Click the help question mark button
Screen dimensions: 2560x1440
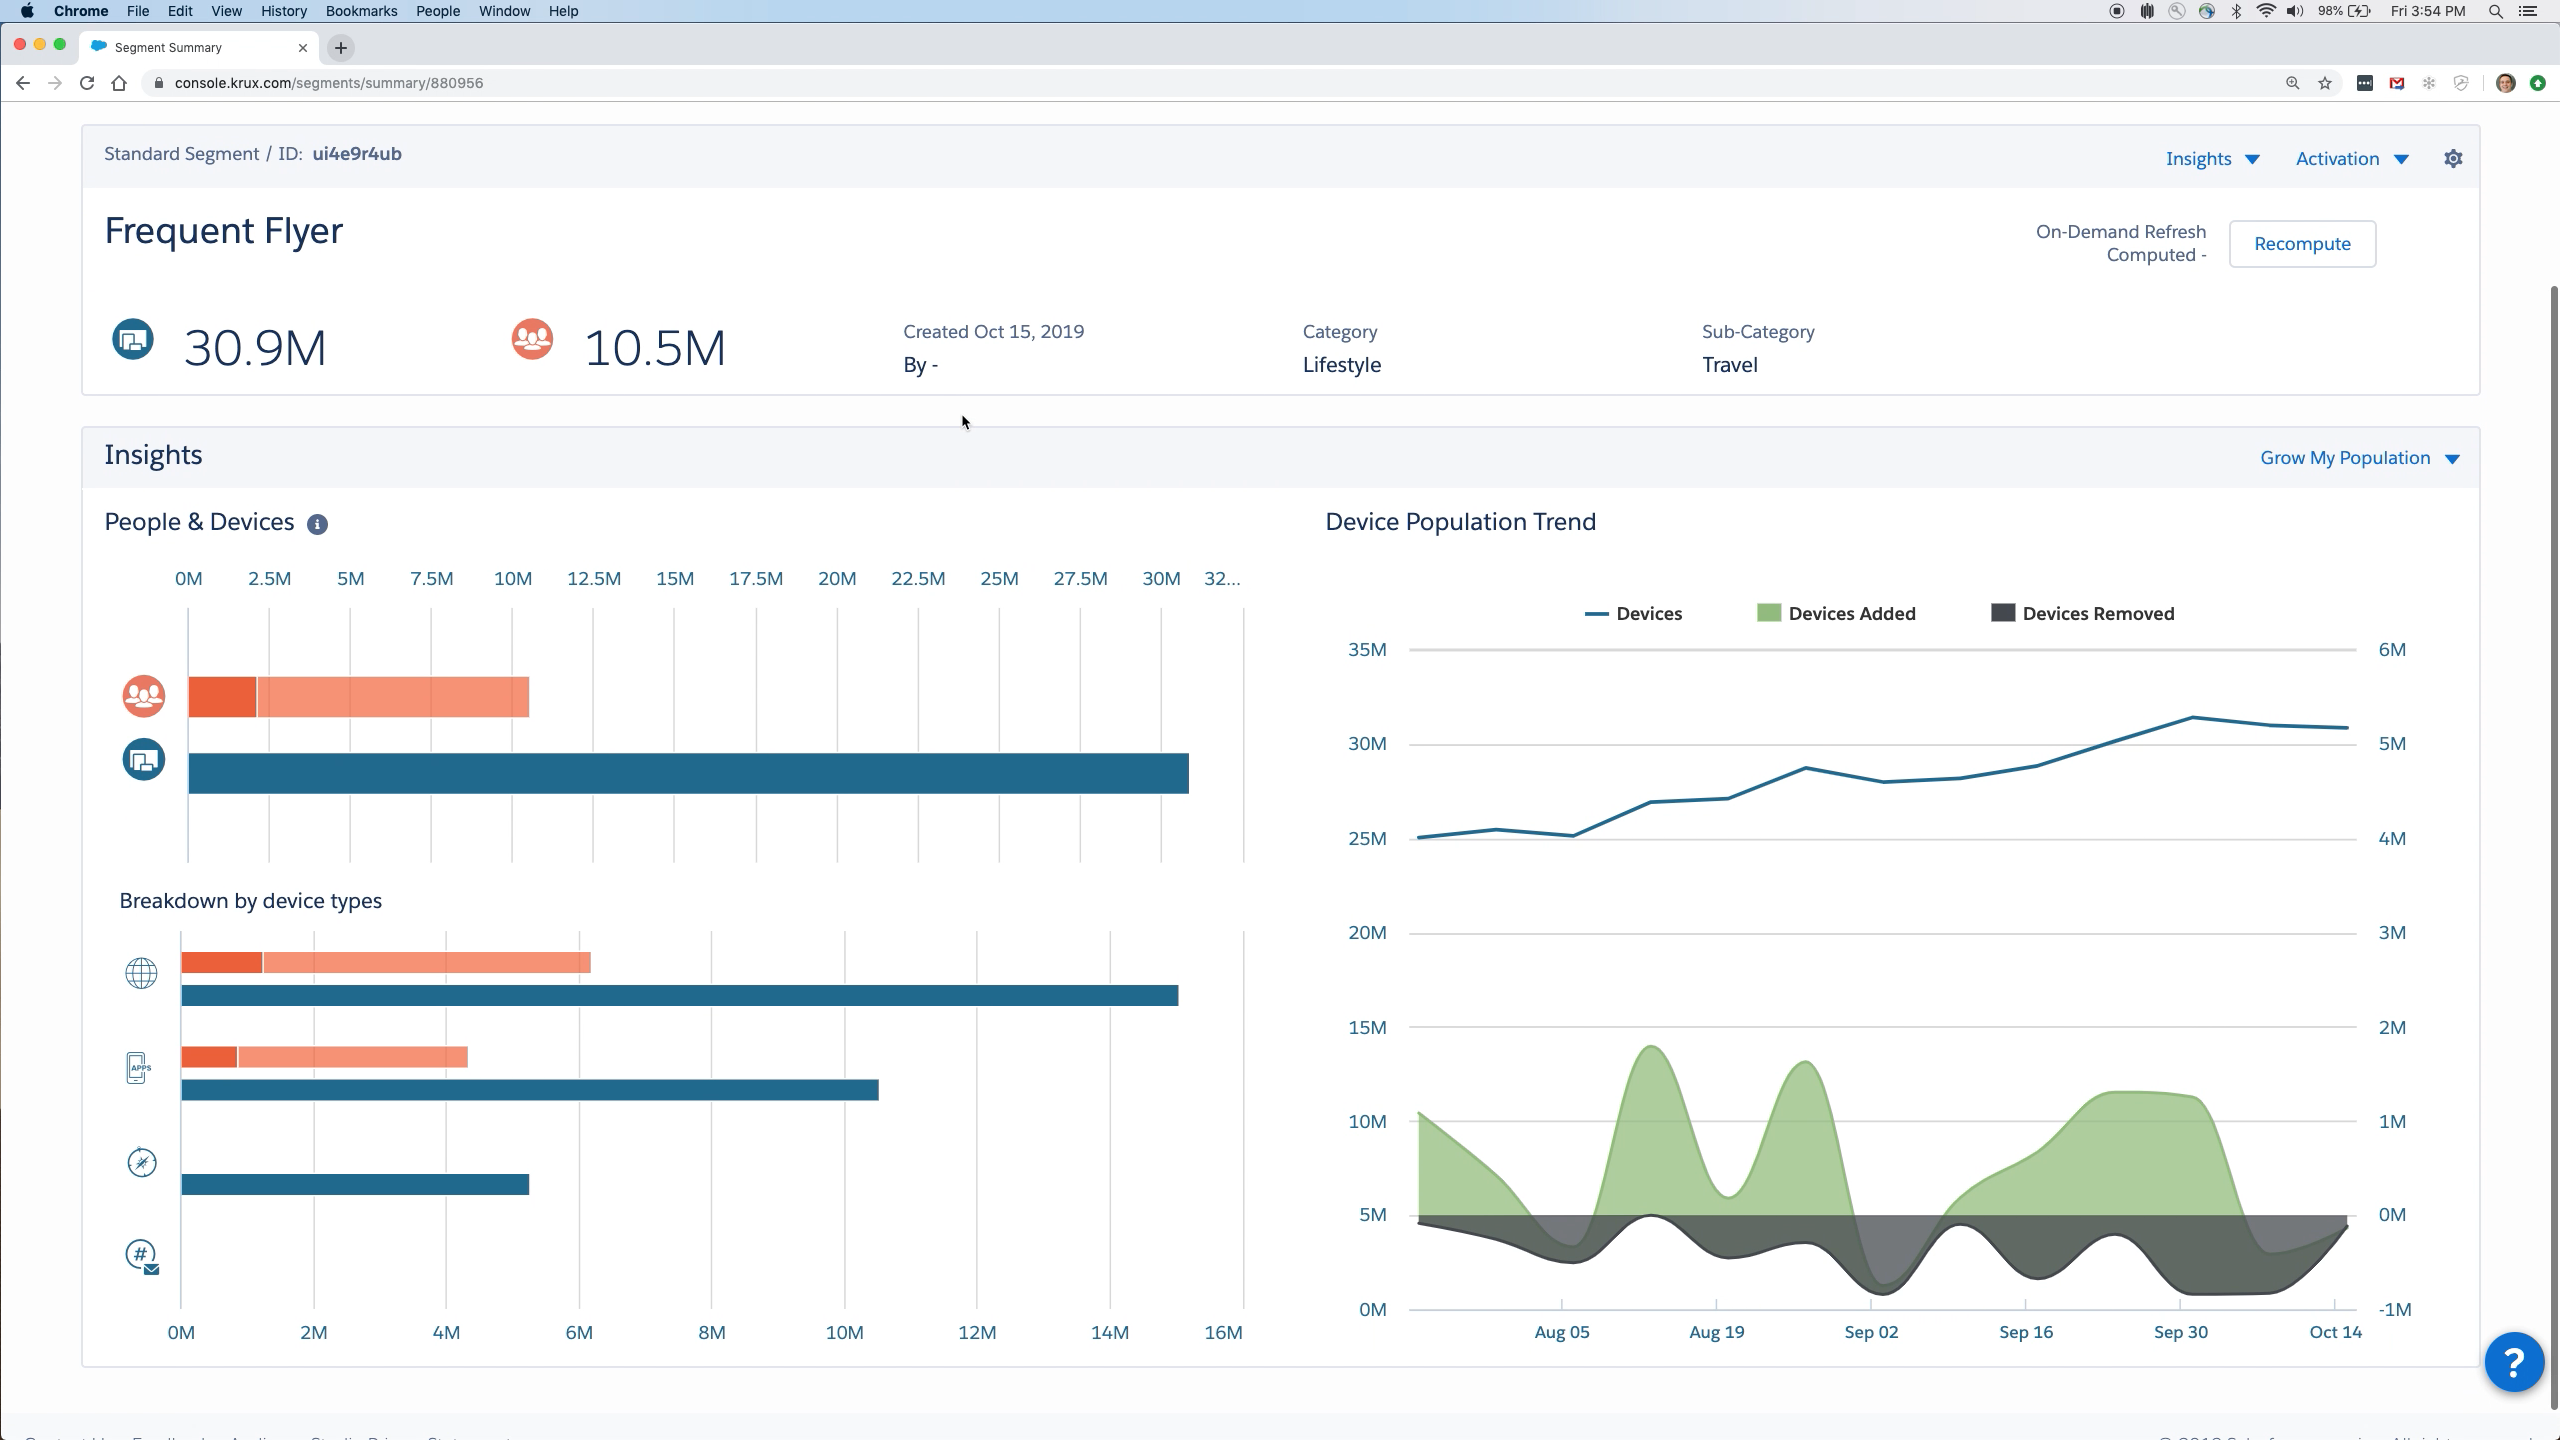(2514, 1361)
